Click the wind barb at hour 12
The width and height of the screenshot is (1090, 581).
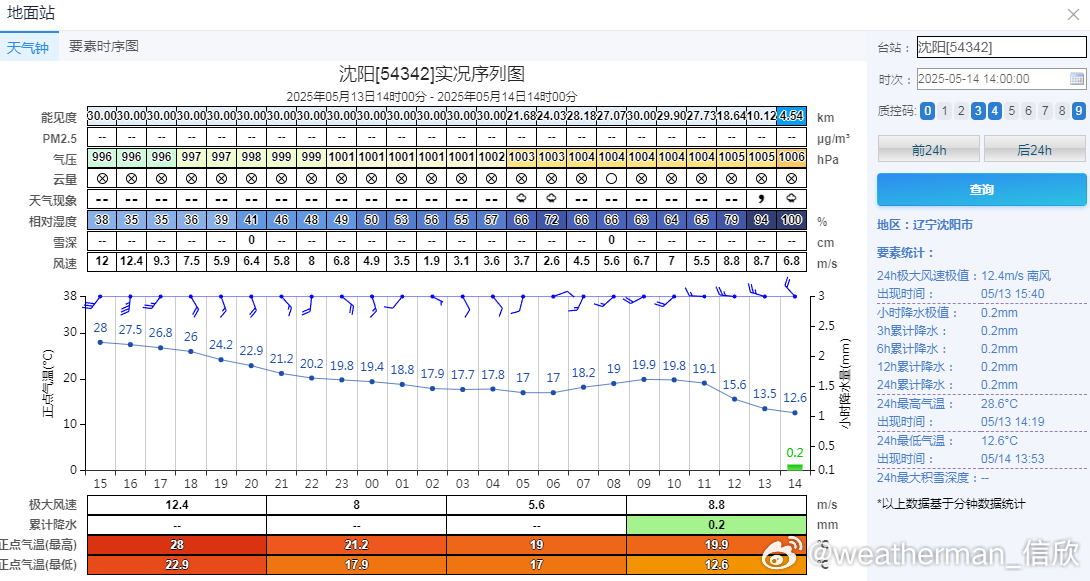[725, 292]
